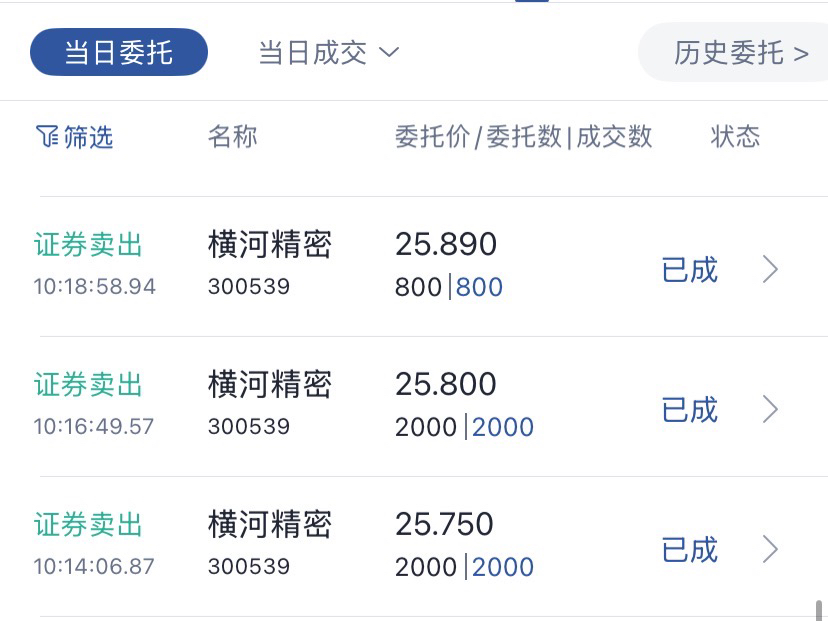Click the 状态 column header
This screenshot has height=621, width=828.
click(x=735, y=137)
